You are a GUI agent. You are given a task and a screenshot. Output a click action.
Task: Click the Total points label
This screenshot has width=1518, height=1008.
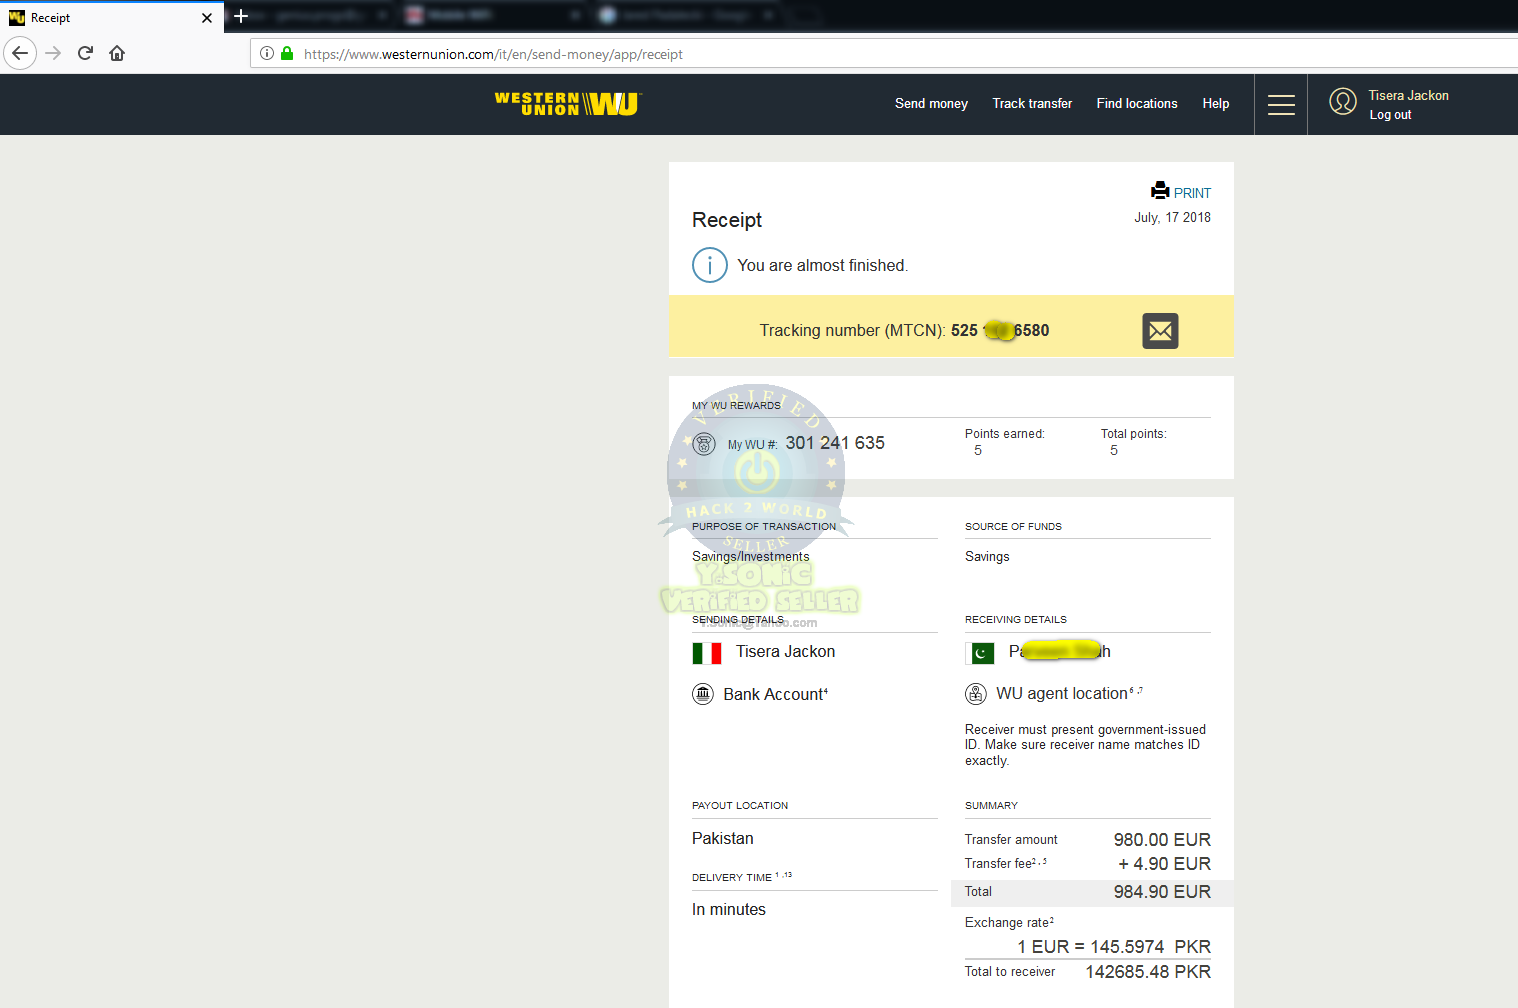[1133, 434]
